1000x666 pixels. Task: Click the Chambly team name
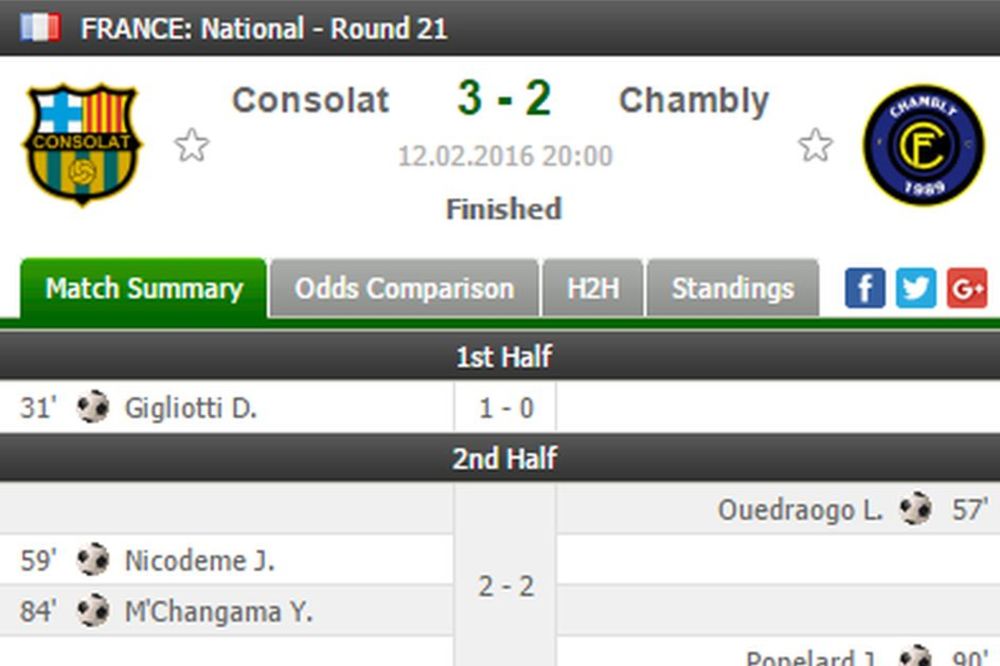point(694,100)
